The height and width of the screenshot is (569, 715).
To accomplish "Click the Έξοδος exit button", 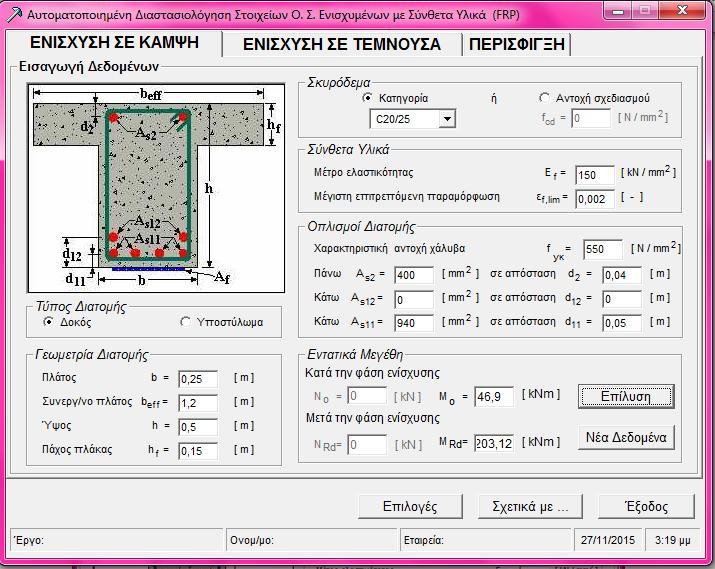I will 646,507.
